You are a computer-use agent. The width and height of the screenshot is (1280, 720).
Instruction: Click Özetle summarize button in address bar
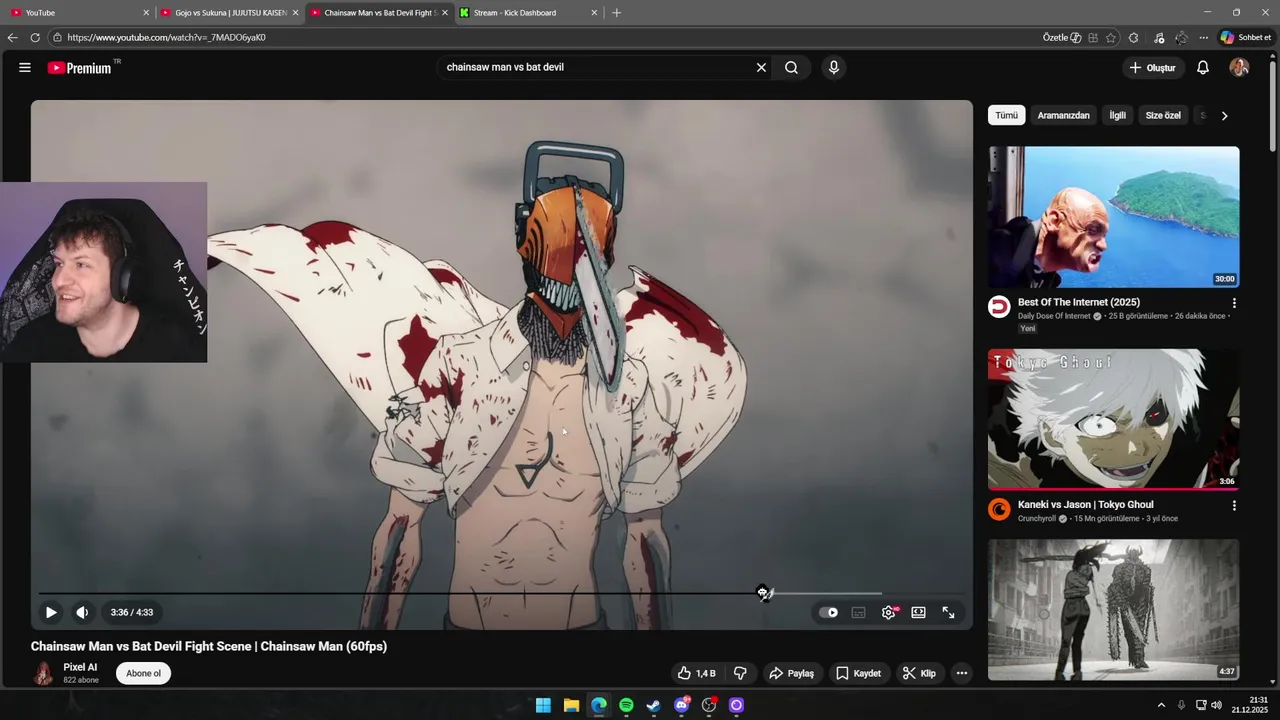[1062, 37]
